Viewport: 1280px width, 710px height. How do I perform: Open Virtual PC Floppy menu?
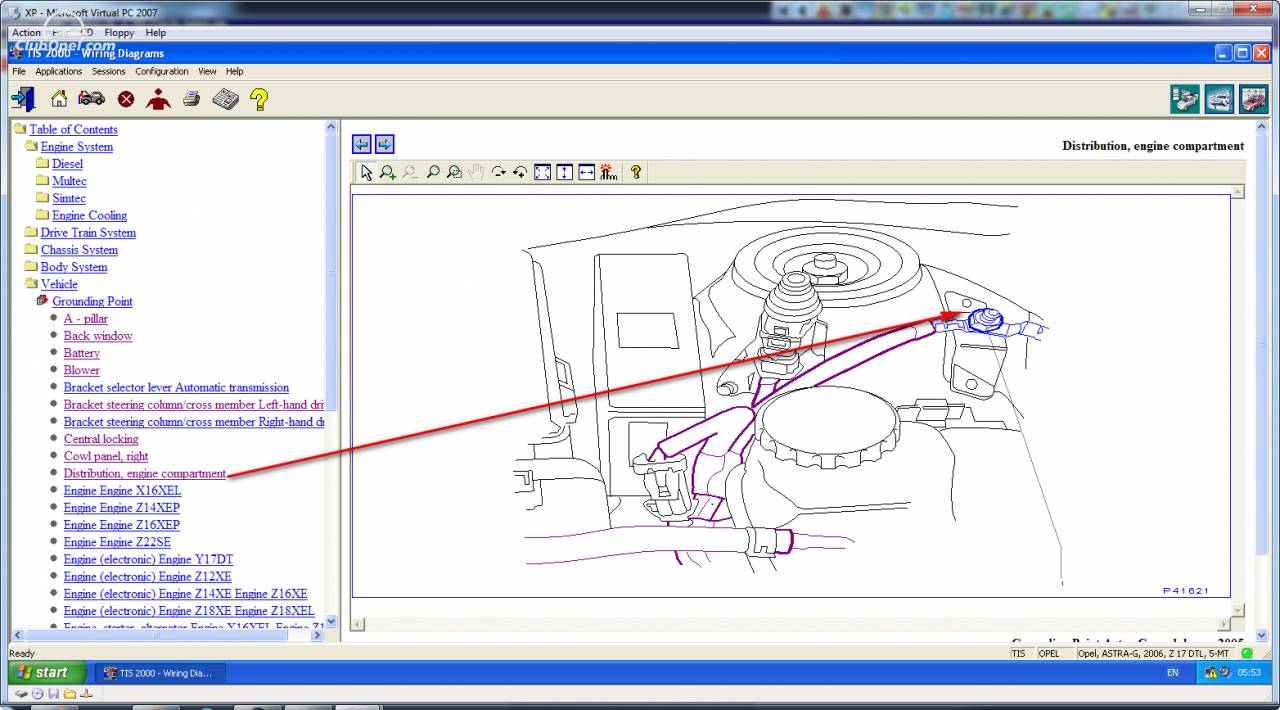click(x=119, y=32)
